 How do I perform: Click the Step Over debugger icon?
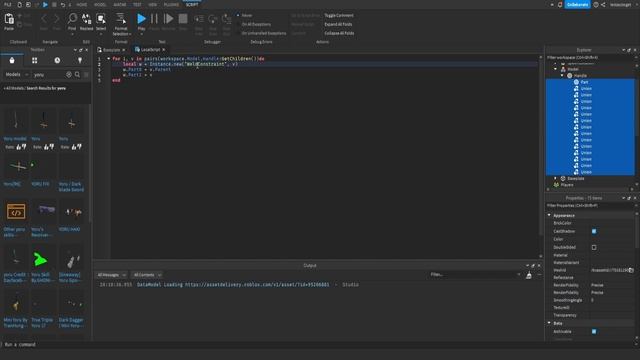[x=213, y=19]
